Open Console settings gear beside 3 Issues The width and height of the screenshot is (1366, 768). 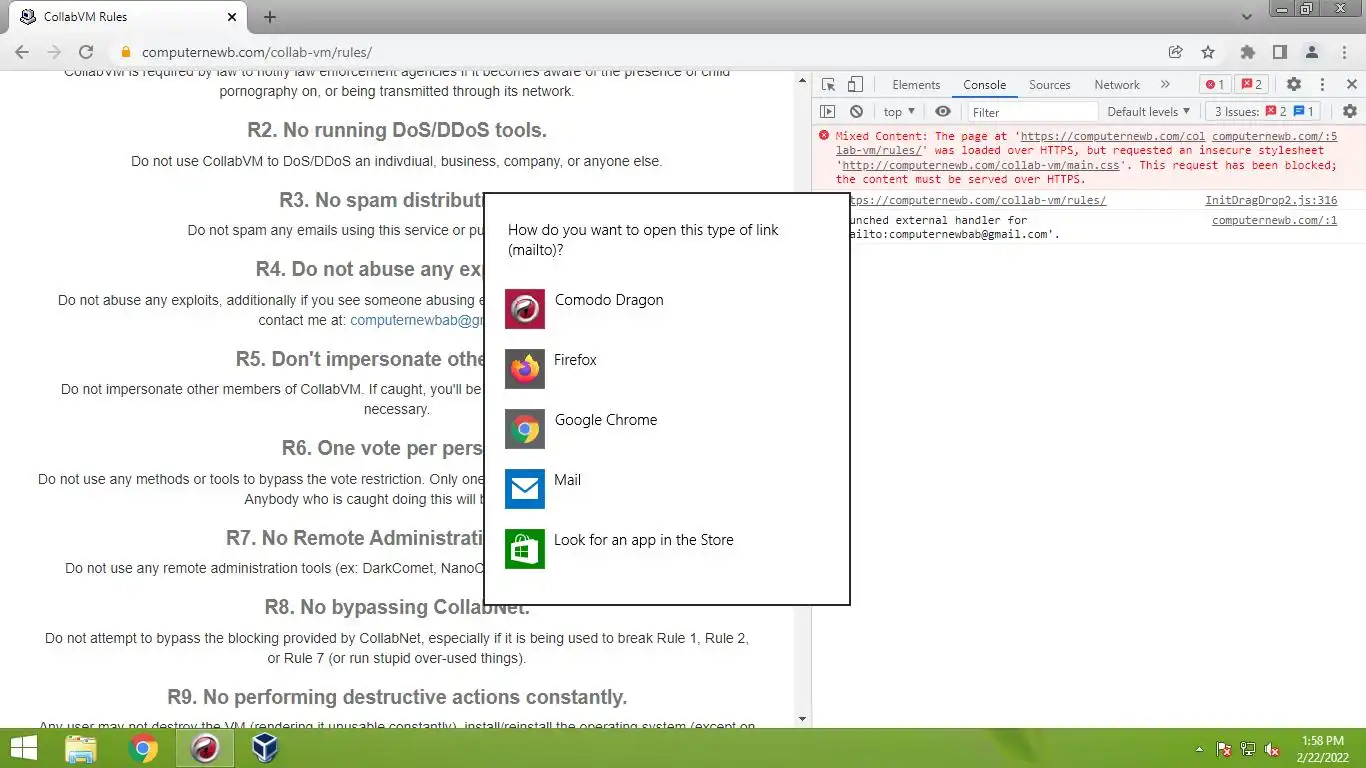tap(1350, 112)
